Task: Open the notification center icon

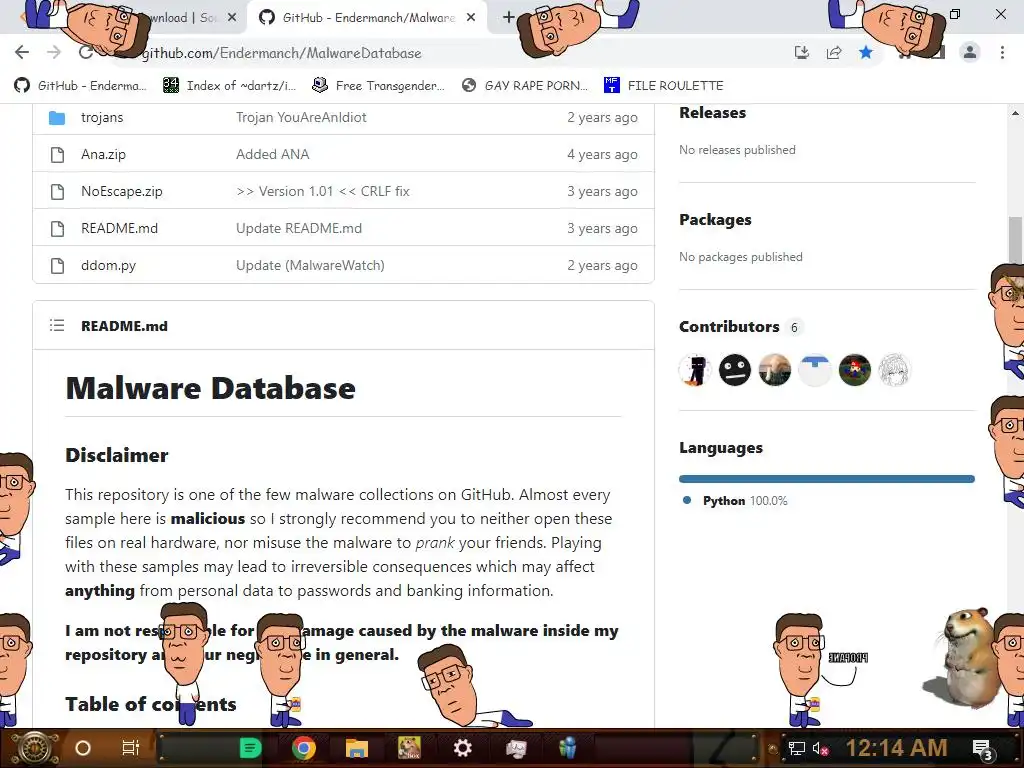Action: coord(983,750)
